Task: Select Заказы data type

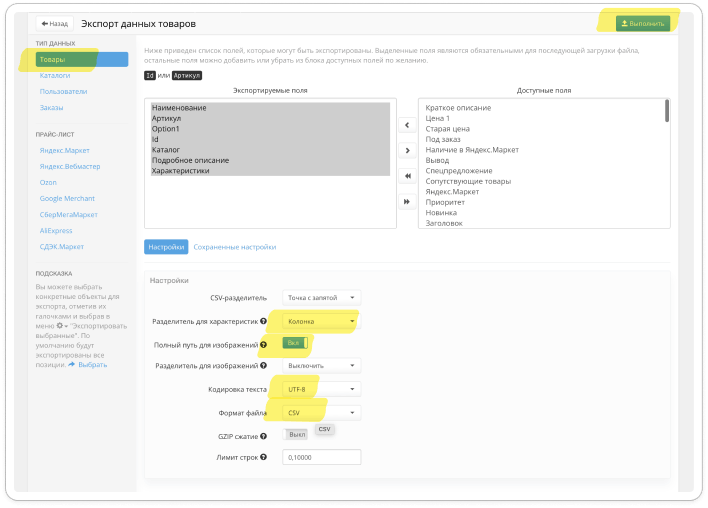Action: (x=51, y=107)
